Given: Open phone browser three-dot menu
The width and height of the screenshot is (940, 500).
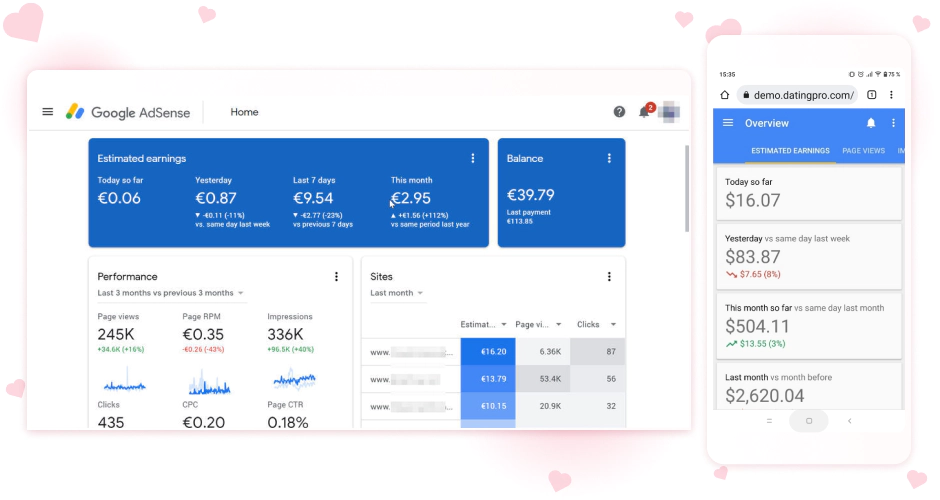Looking at the screenshot, I should pyautogui.click(x=891, y=95).
